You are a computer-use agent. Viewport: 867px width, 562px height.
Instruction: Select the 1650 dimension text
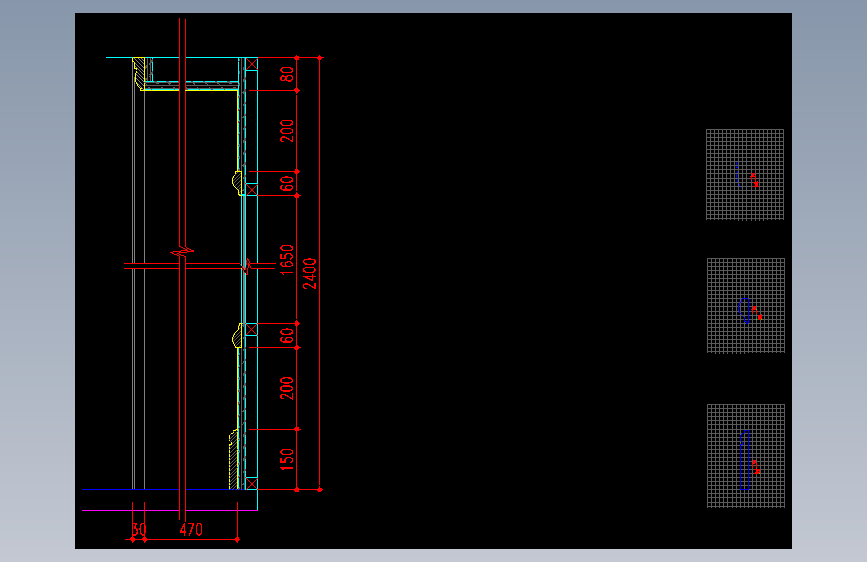pos(286,259)
